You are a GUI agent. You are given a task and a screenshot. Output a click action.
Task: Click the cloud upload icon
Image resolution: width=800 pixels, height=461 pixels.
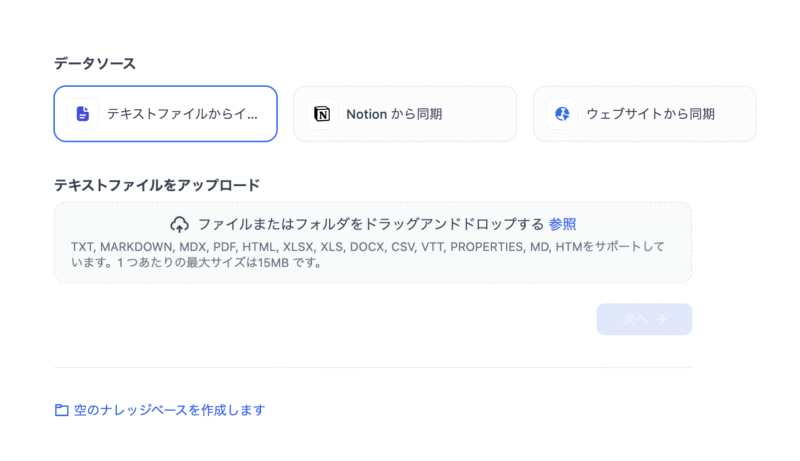tap(180, 224)
